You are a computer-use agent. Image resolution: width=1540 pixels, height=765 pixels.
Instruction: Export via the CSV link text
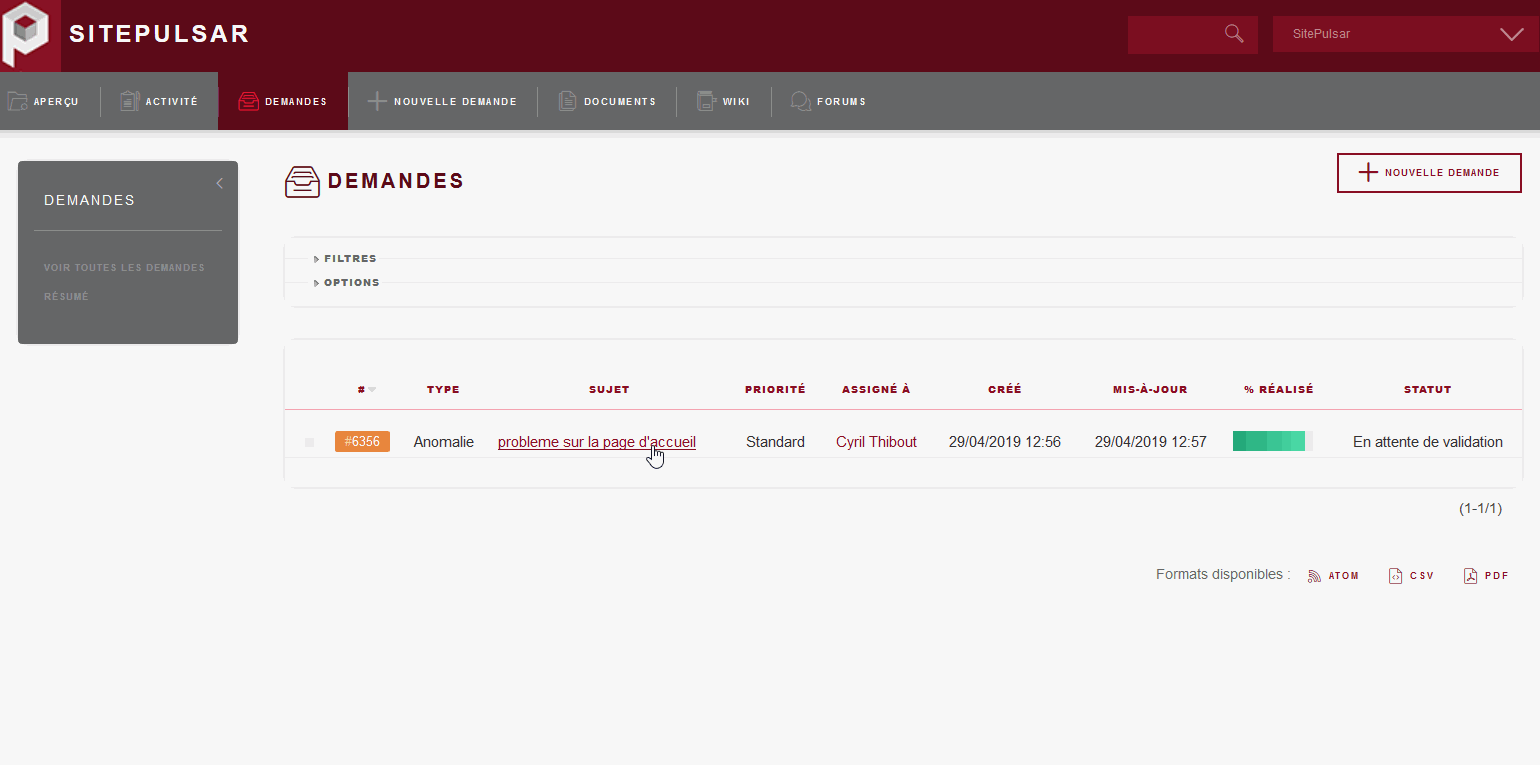point(1422,576)
